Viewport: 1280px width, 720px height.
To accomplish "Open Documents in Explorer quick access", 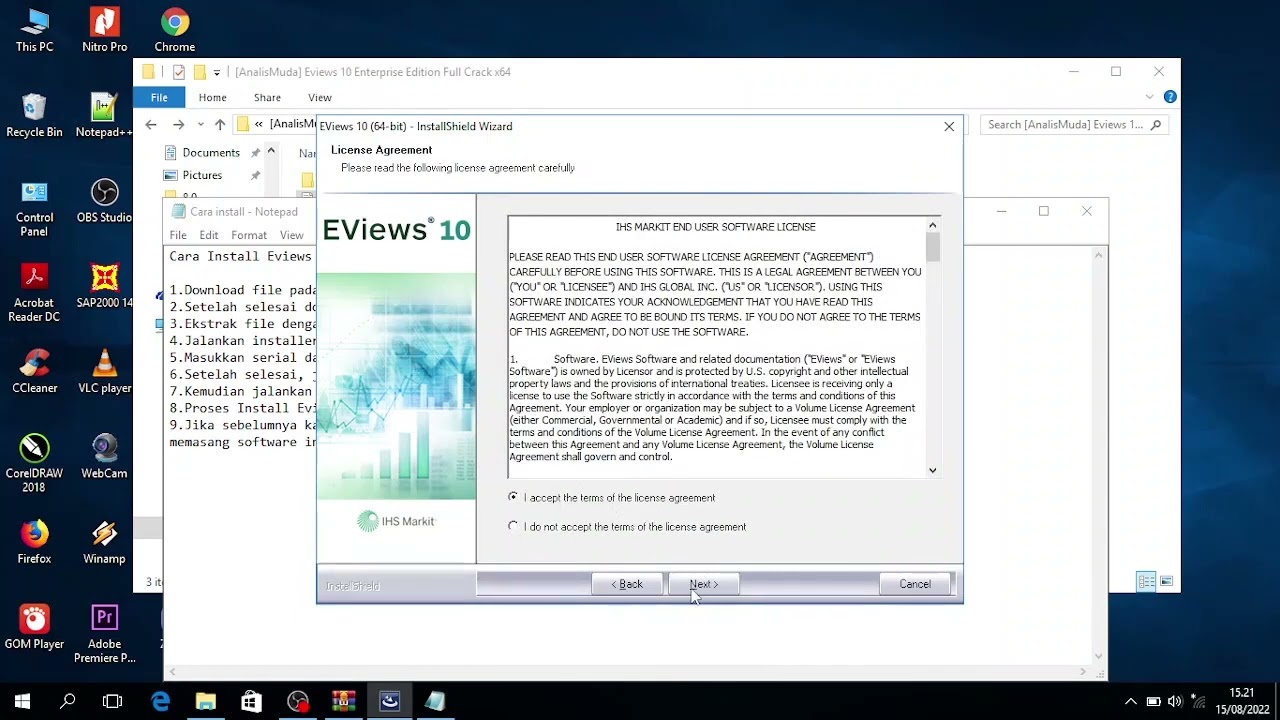I will tap(211, 152).
